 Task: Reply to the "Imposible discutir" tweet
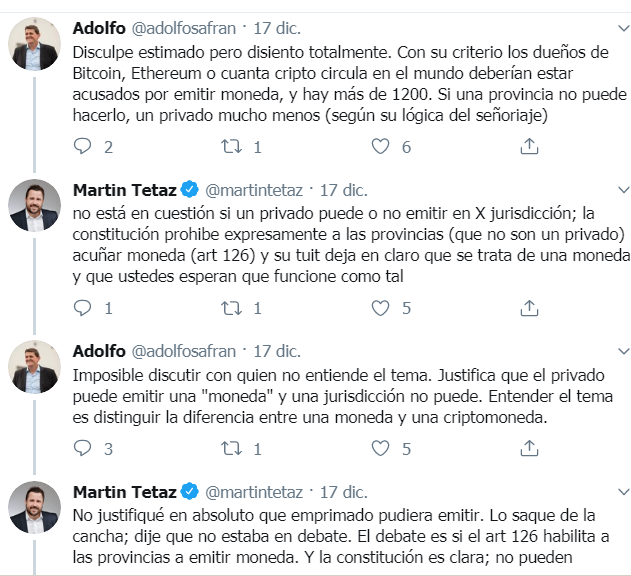[x=83, y=449]
